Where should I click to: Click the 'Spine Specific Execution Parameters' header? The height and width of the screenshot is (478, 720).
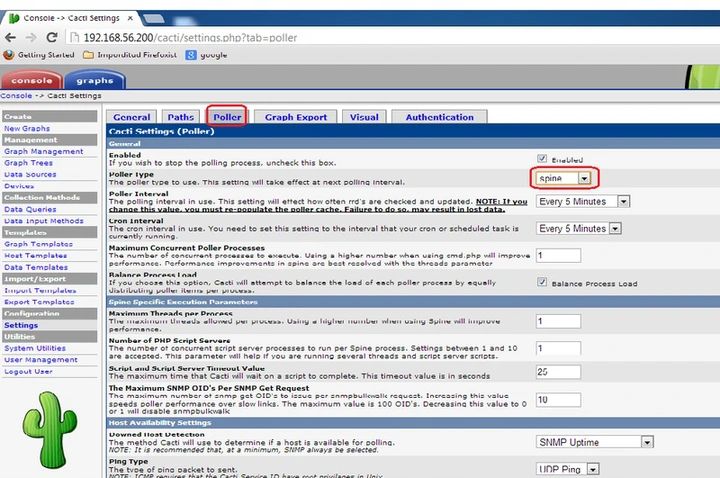point(183,302)
